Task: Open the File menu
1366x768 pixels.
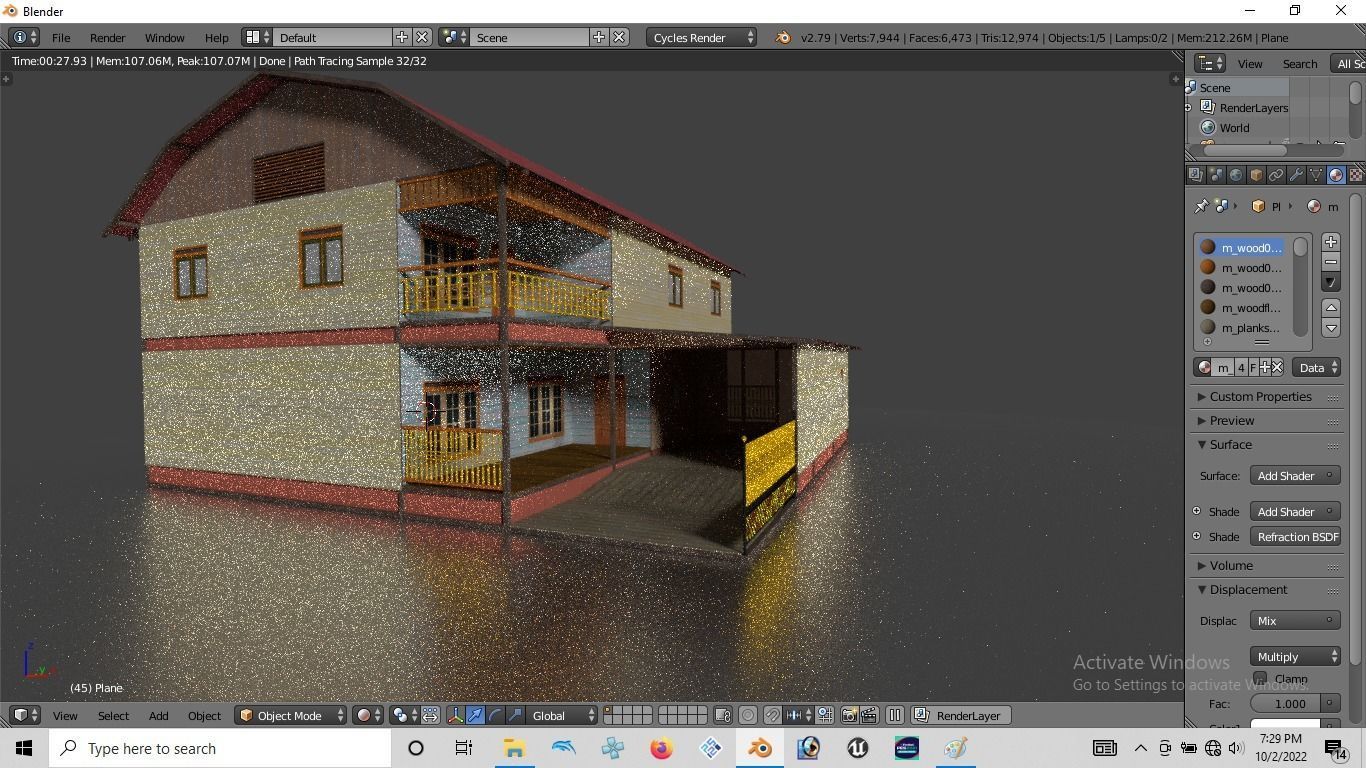Action: point(61,38)
